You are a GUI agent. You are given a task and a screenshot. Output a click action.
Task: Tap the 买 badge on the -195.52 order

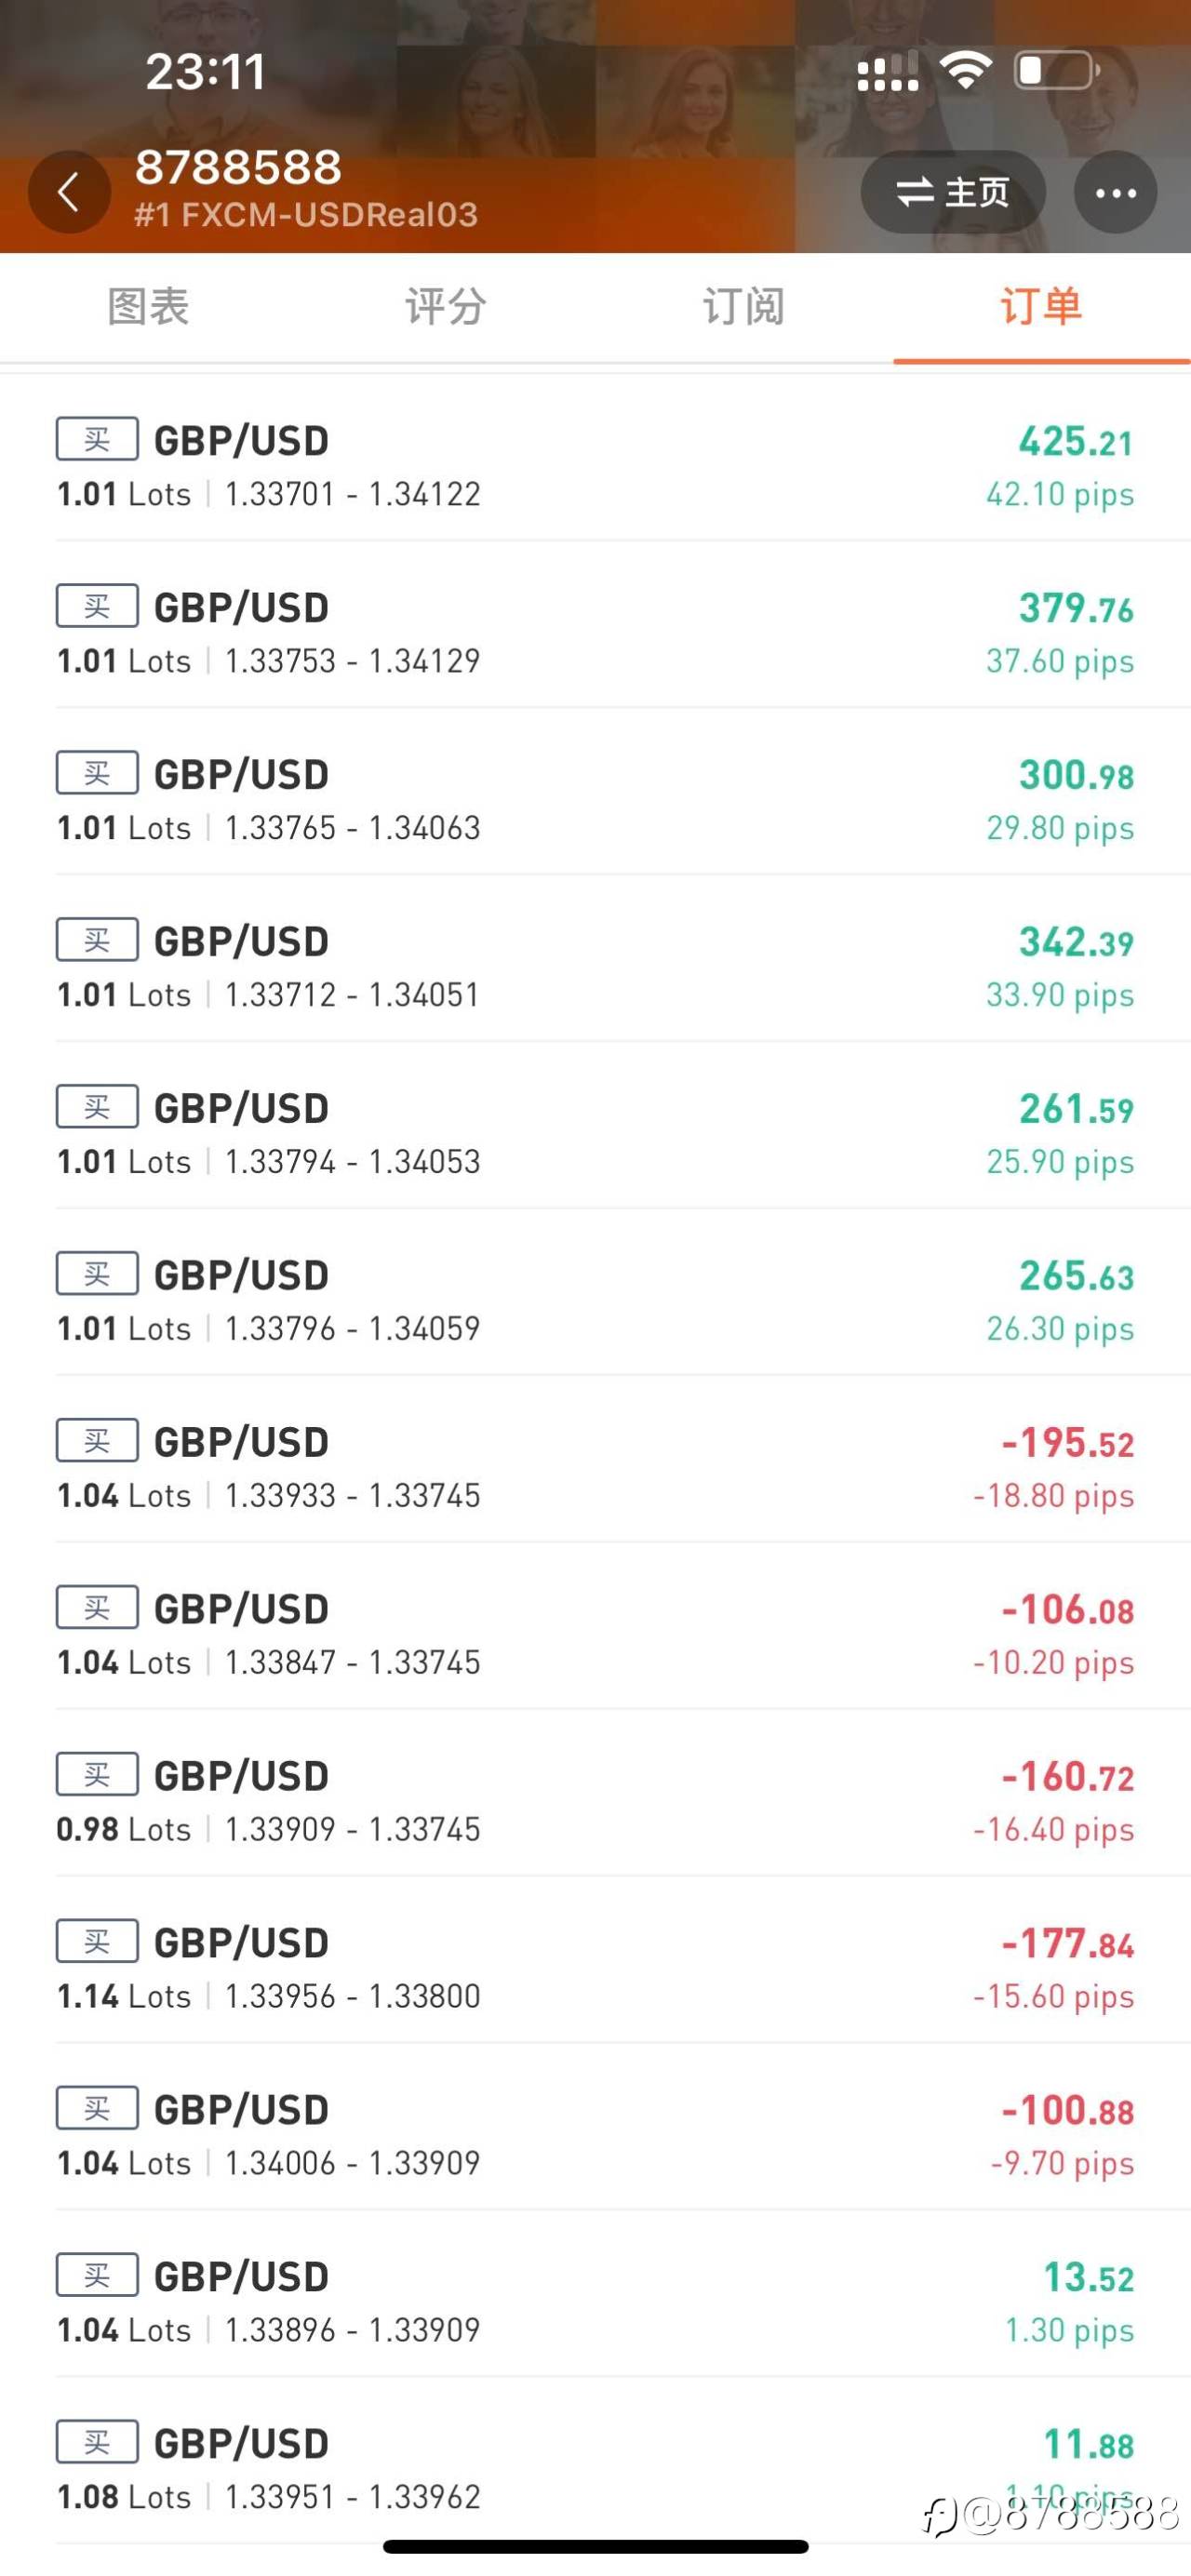click(97, 1441)
